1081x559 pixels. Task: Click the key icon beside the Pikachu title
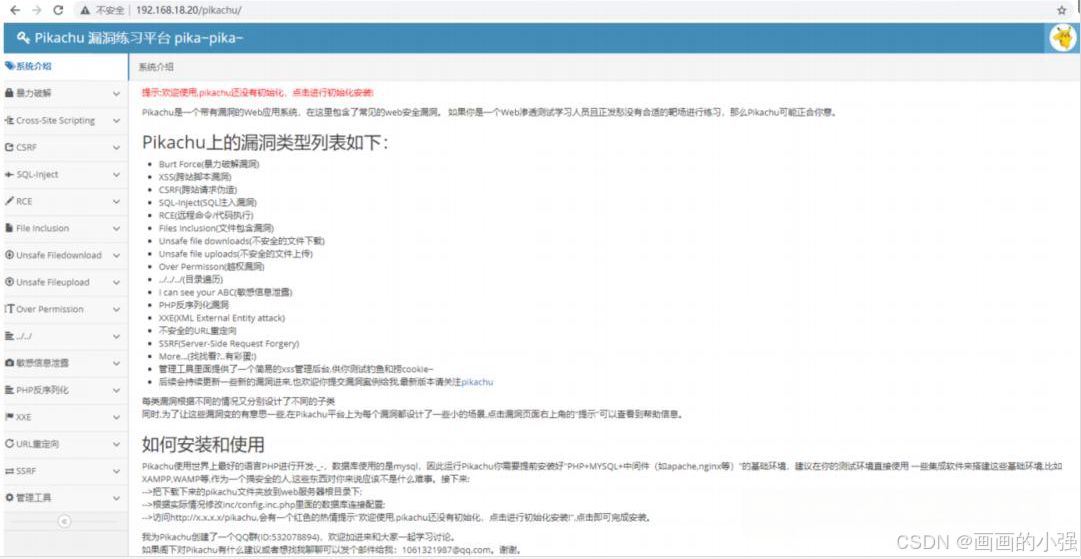23,37
